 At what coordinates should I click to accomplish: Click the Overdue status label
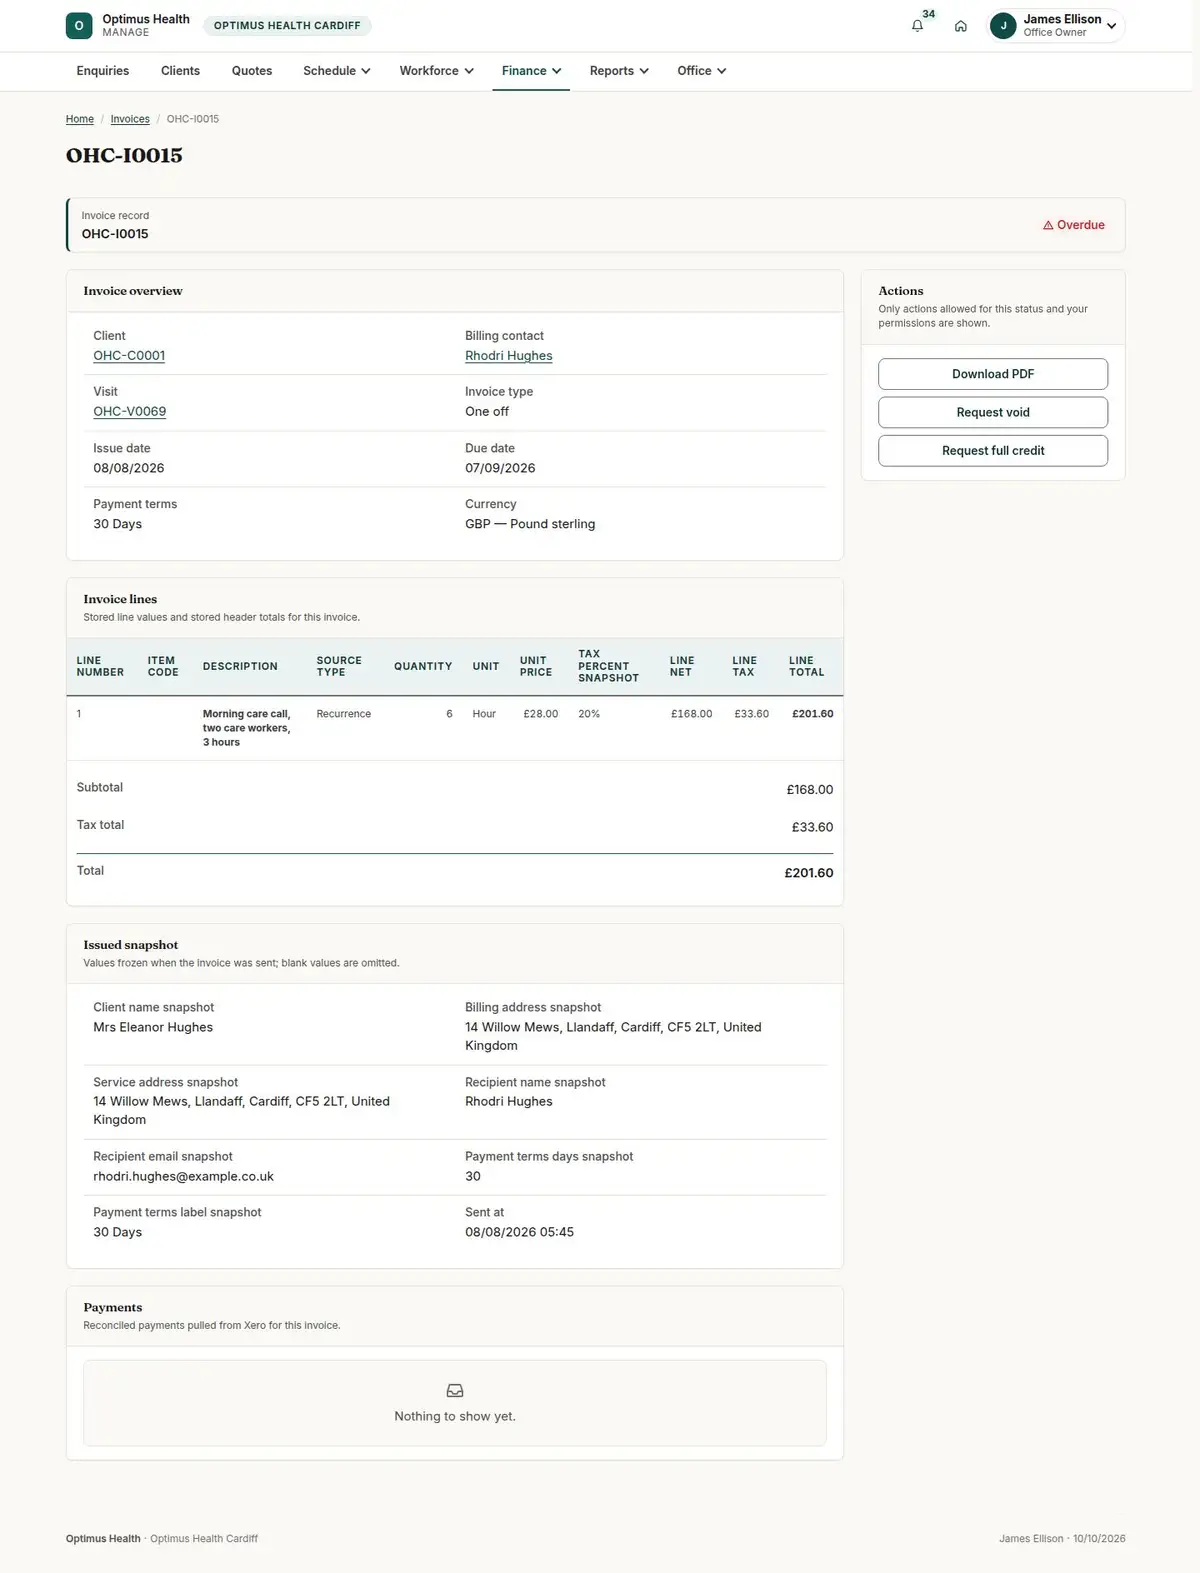click(1074, 226)
